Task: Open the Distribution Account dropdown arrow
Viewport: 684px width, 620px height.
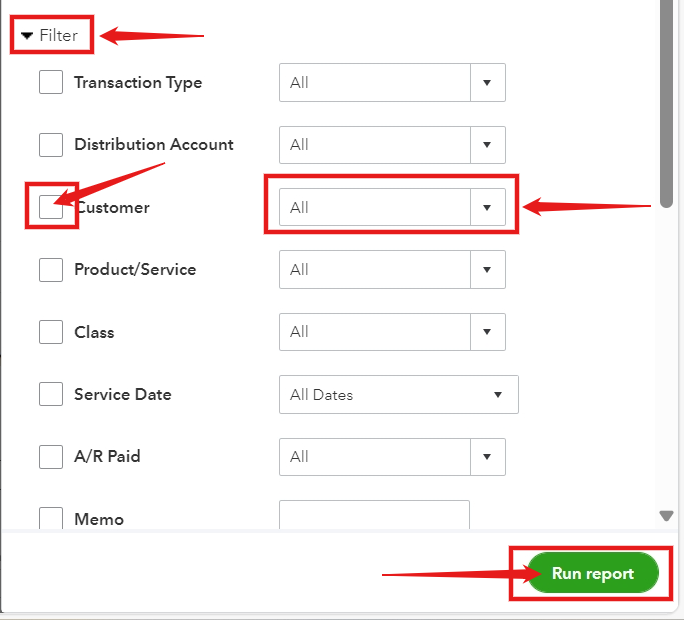Action: coord(488,145)
